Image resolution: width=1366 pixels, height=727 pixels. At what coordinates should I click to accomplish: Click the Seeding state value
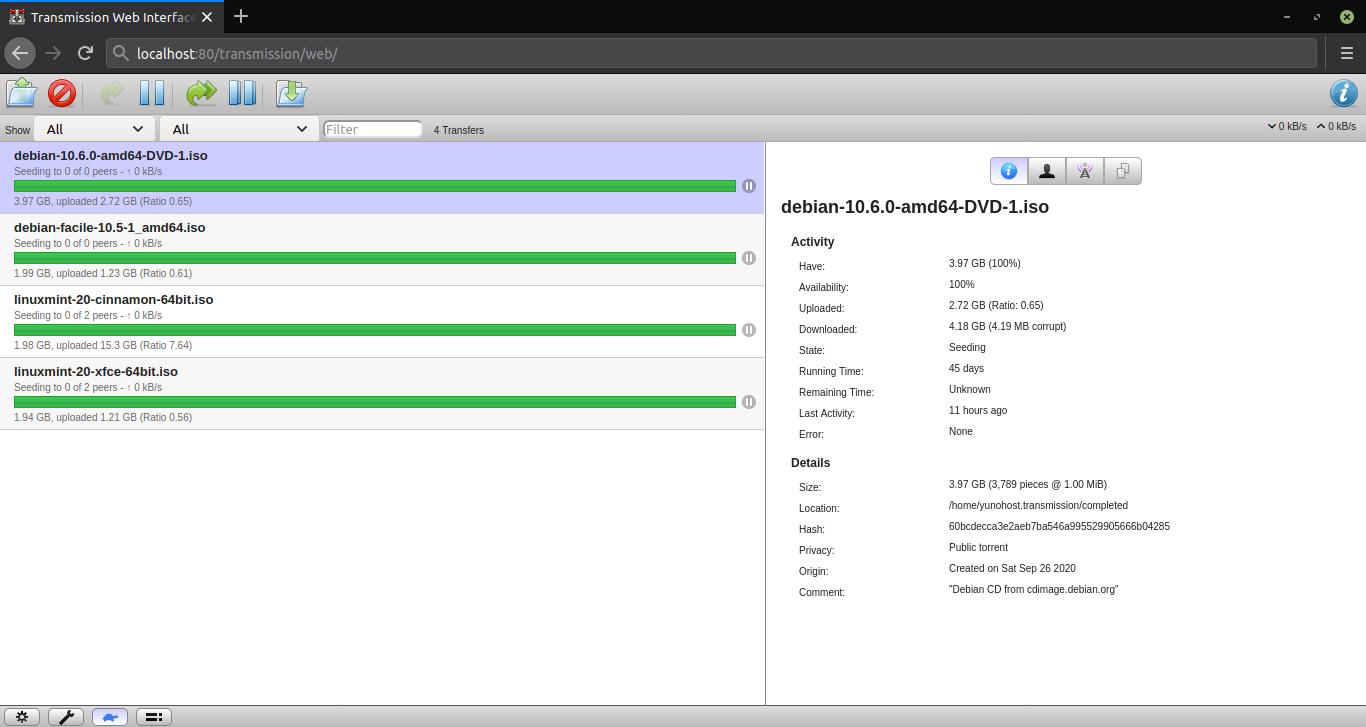967,348
